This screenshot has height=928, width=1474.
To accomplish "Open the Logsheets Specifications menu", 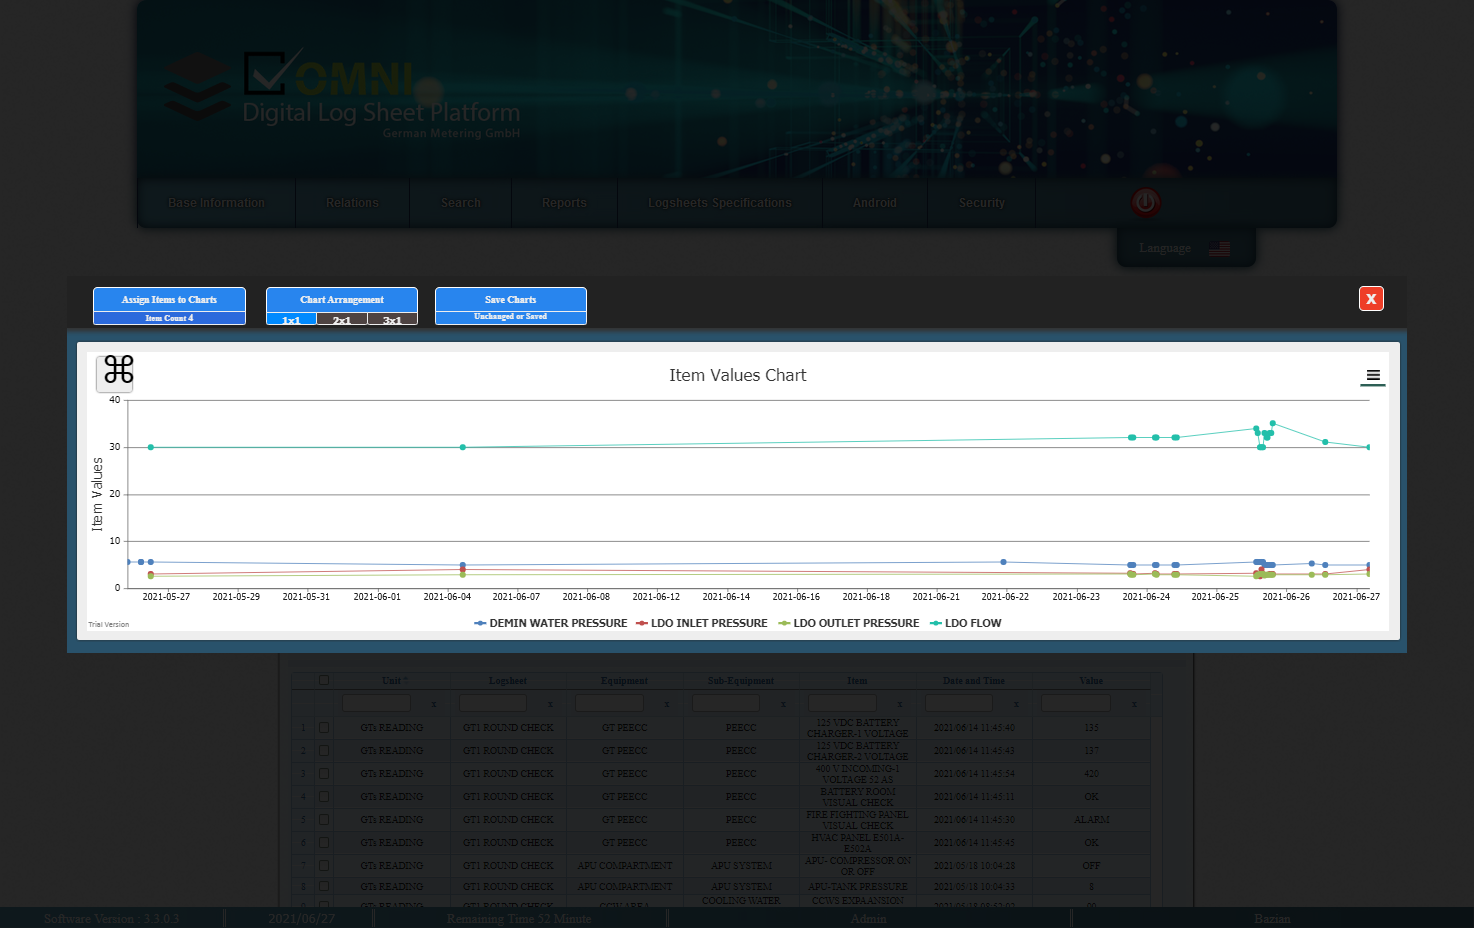I will coord(719,203).
